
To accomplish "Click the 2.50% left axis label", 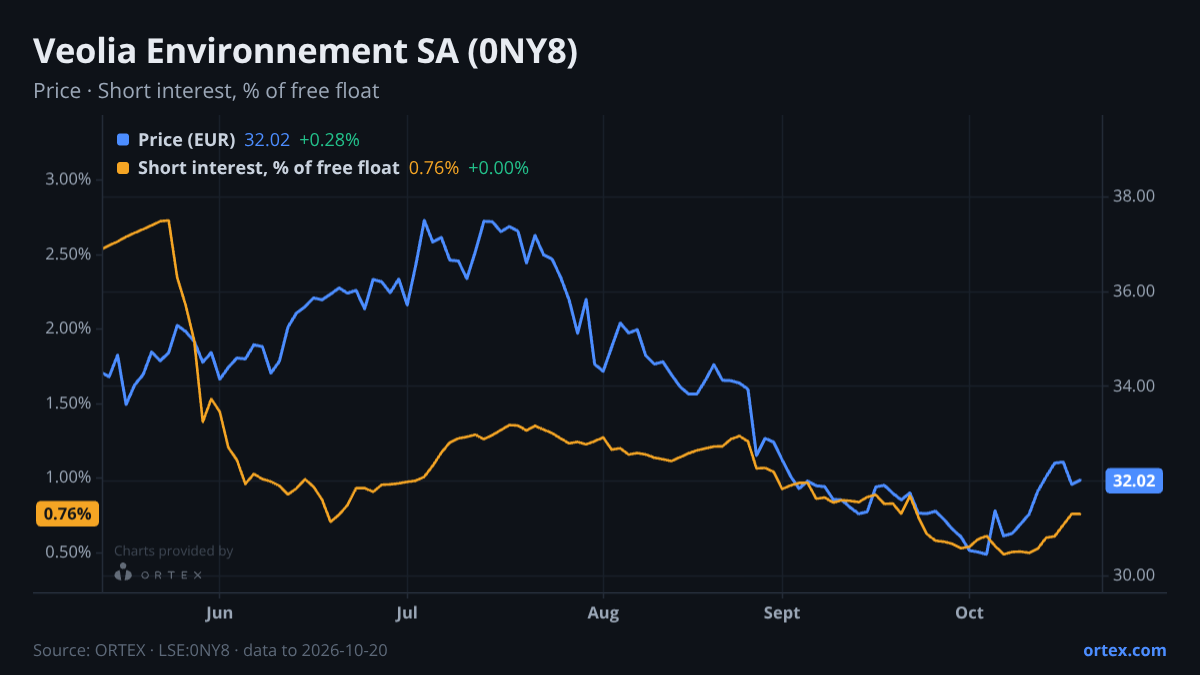I will (x=69, y=254).
